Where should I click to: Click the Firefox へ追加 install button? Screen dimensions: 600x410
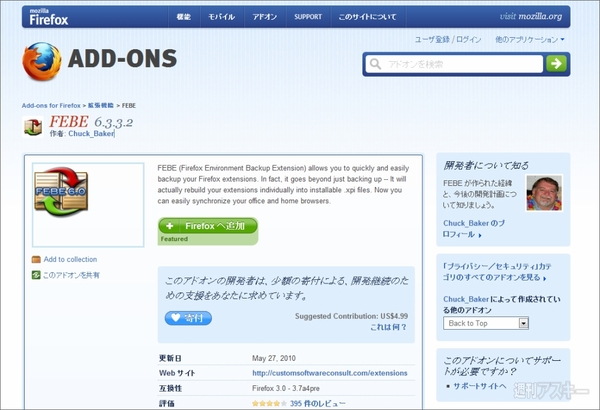208,226
